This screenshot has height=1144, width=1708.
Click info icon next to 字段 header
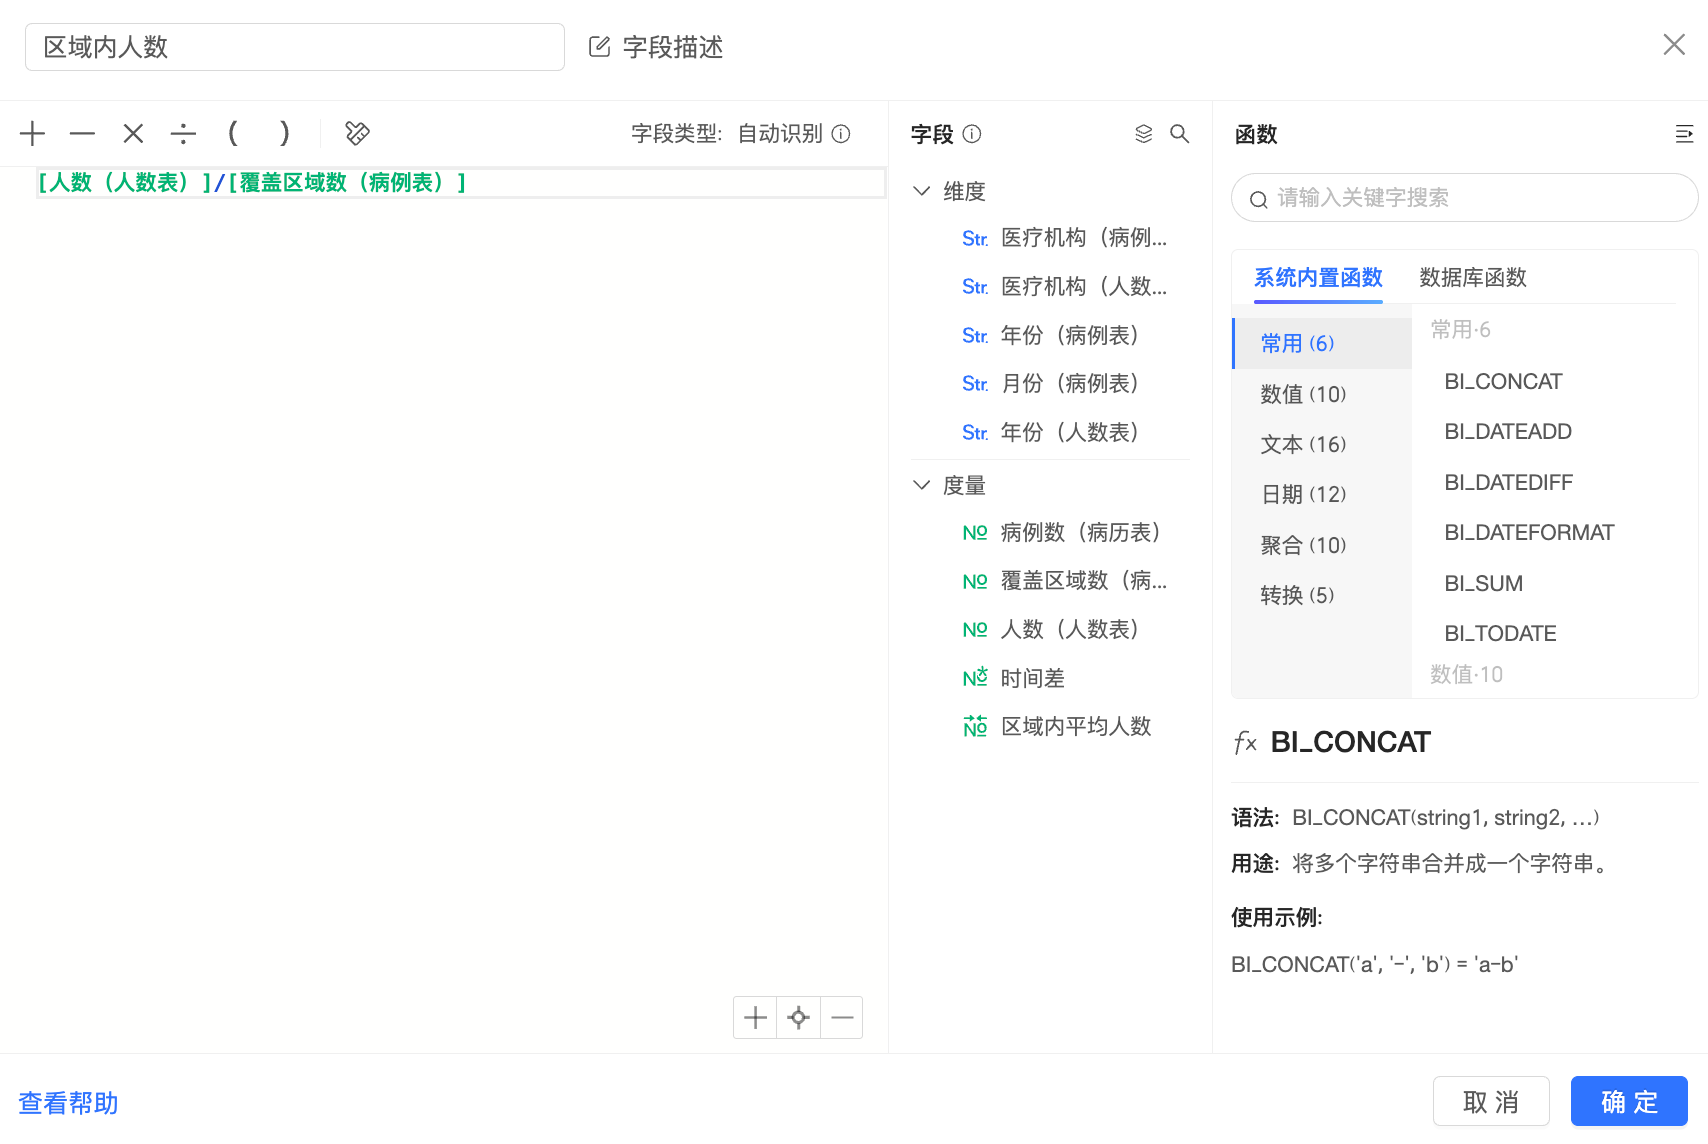click(972, 133)
